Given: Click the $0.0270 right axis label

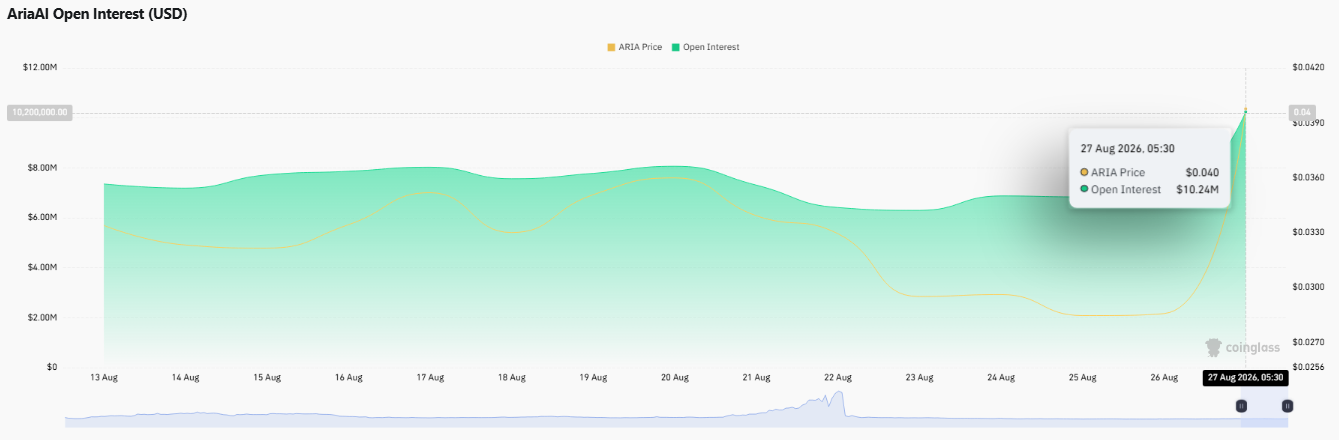Looking at the screenshot, I should (x=1308, y=342).
